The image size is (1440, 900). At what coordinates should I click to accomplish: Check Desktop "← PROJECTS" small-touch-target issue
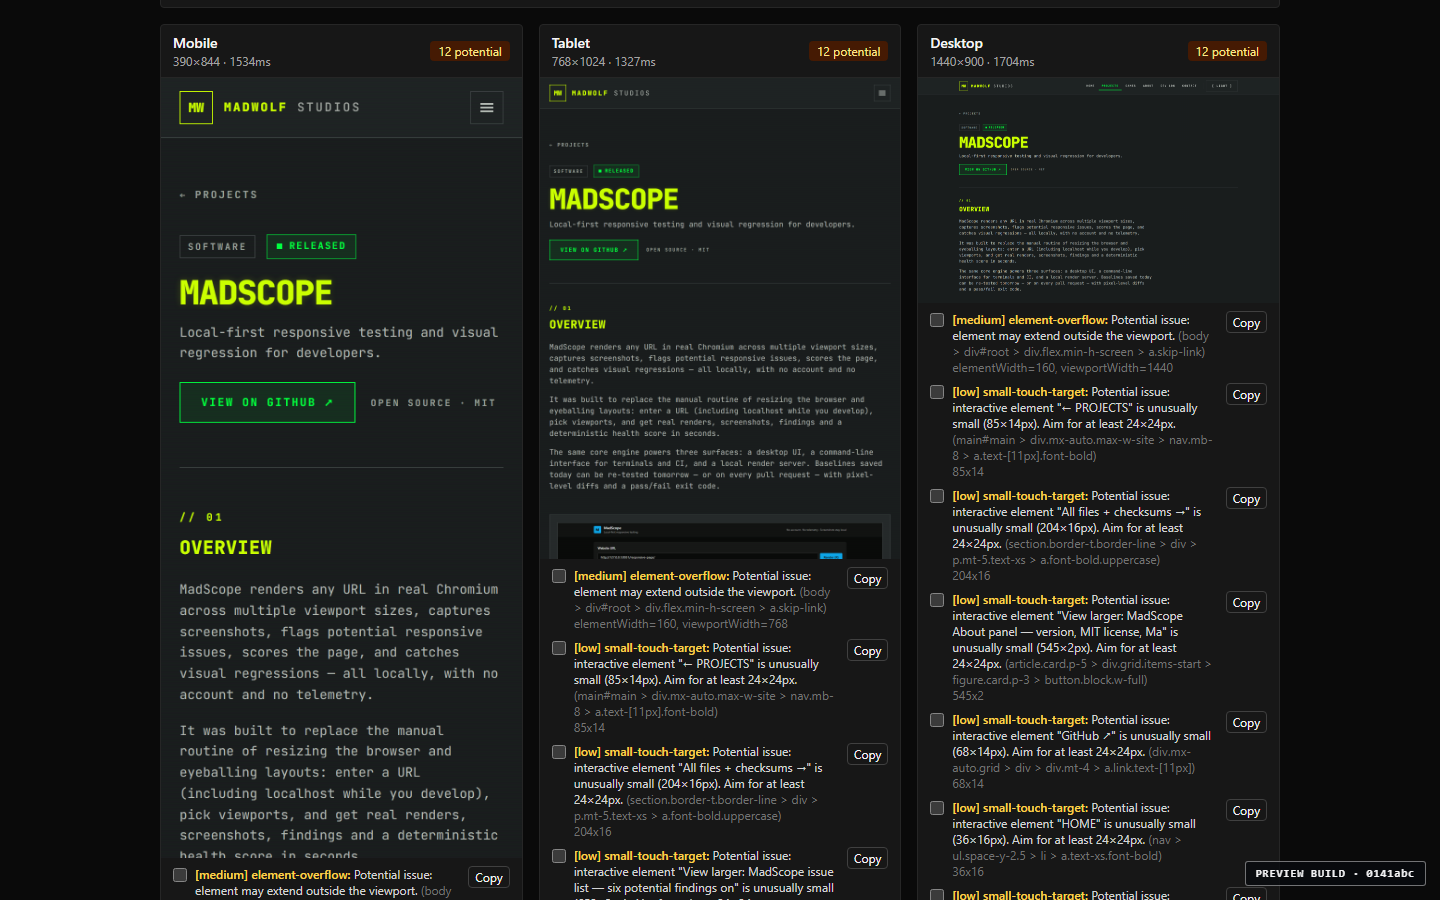937,392
